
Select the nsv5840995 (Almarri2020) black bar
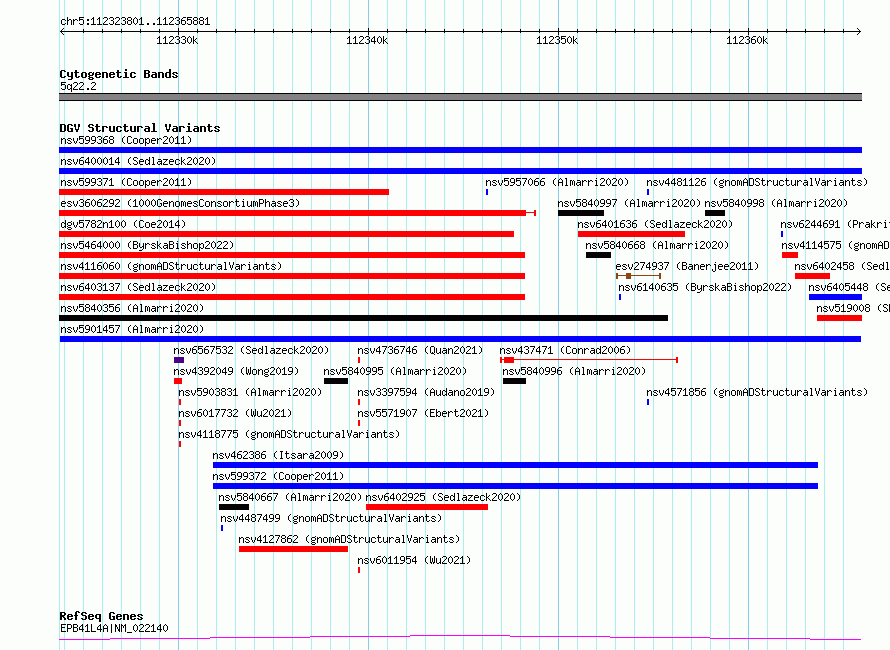point(336,381)
